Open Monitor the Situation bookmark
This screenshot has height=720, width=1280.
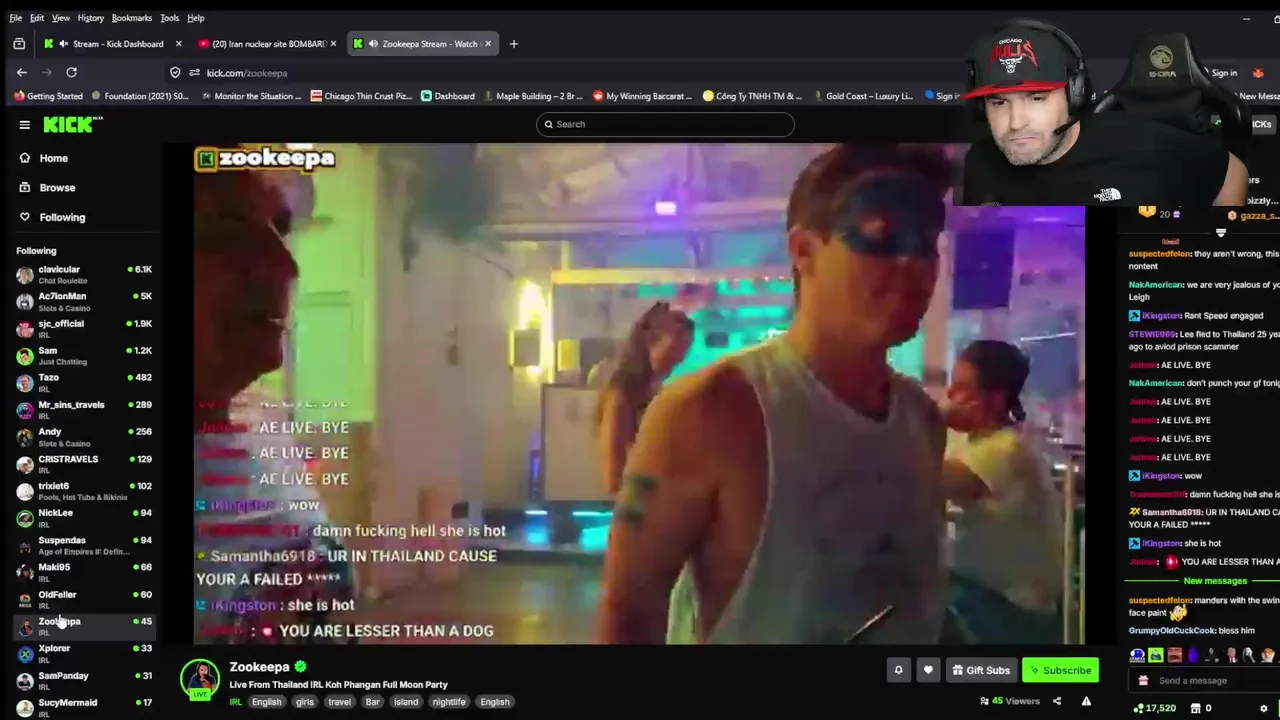click(x=250, y=96)
